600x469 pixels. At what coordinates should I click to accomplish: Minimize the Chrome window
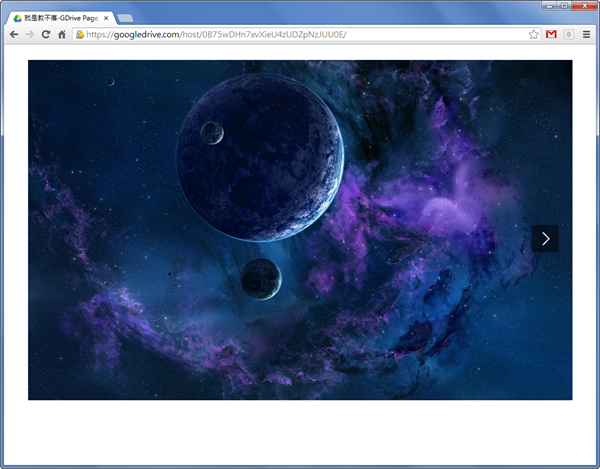pos(549,5)
